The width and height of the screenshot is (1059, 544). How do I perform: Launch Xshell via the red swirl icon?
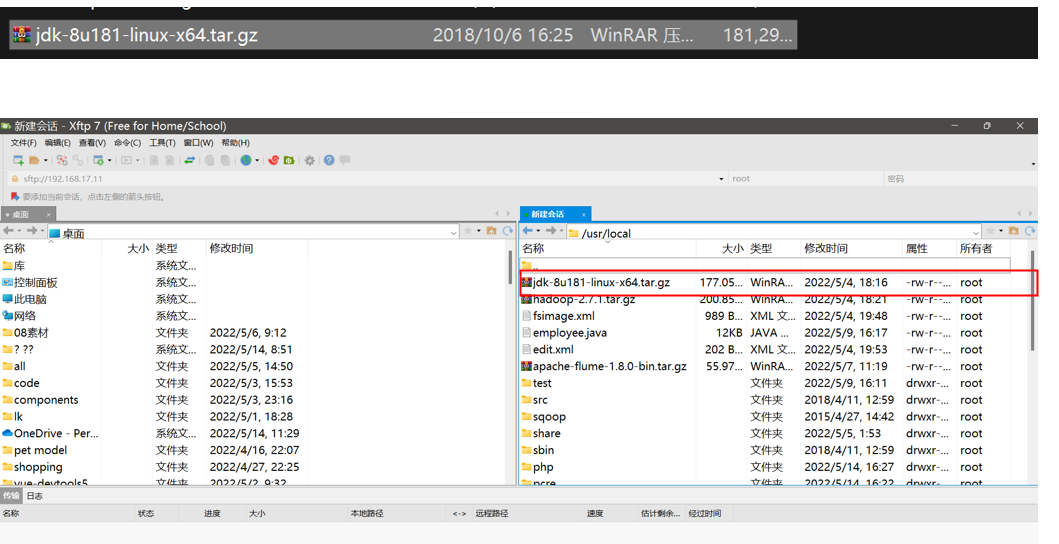(x=274, y=160)
